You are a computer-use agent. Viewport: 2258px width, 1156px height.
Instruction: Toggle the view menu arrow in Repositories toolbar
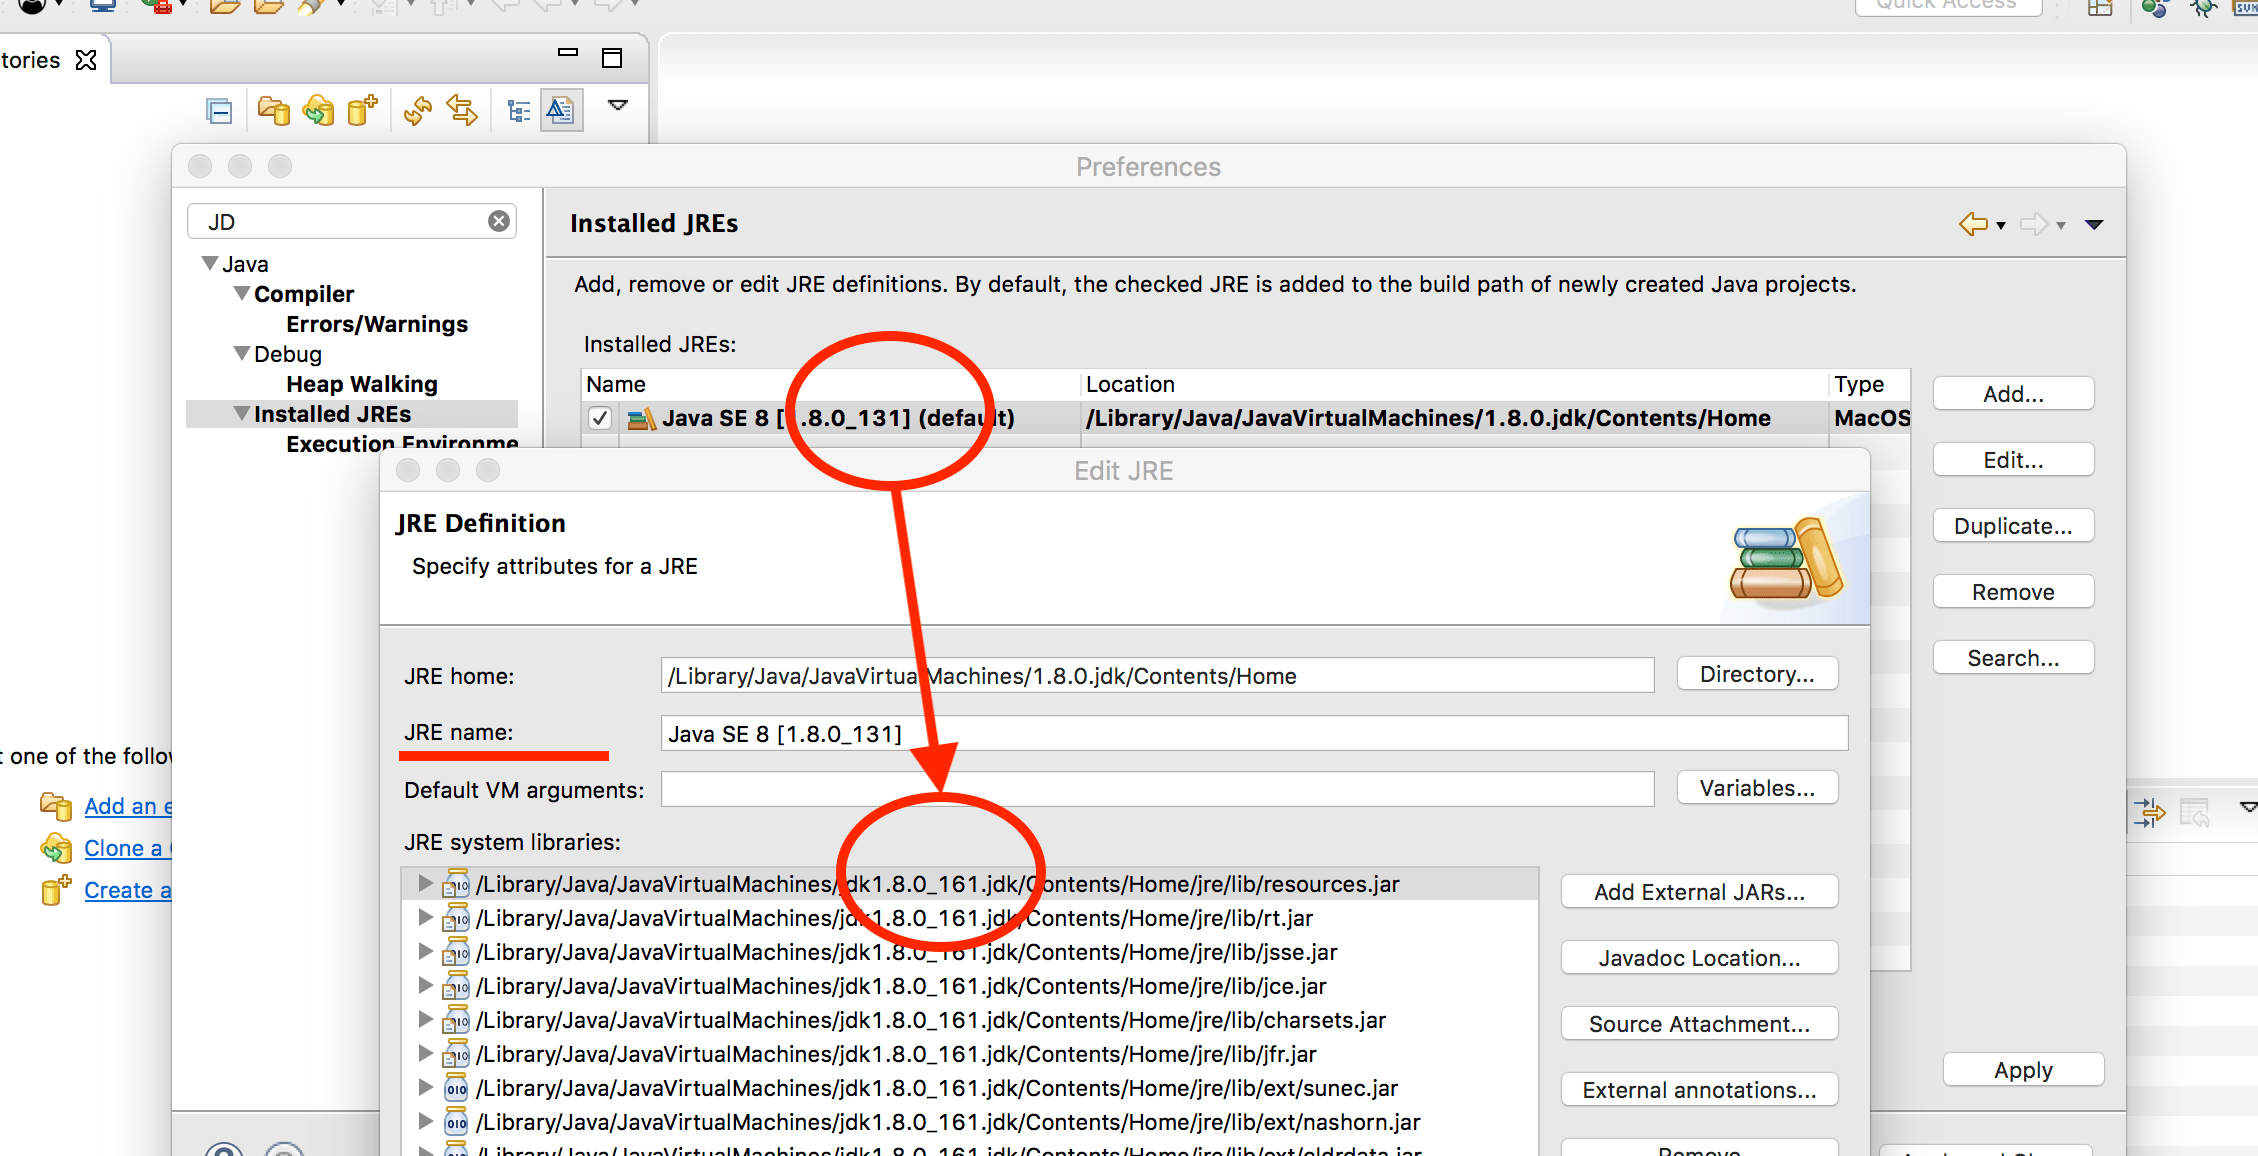pos(618,104)
